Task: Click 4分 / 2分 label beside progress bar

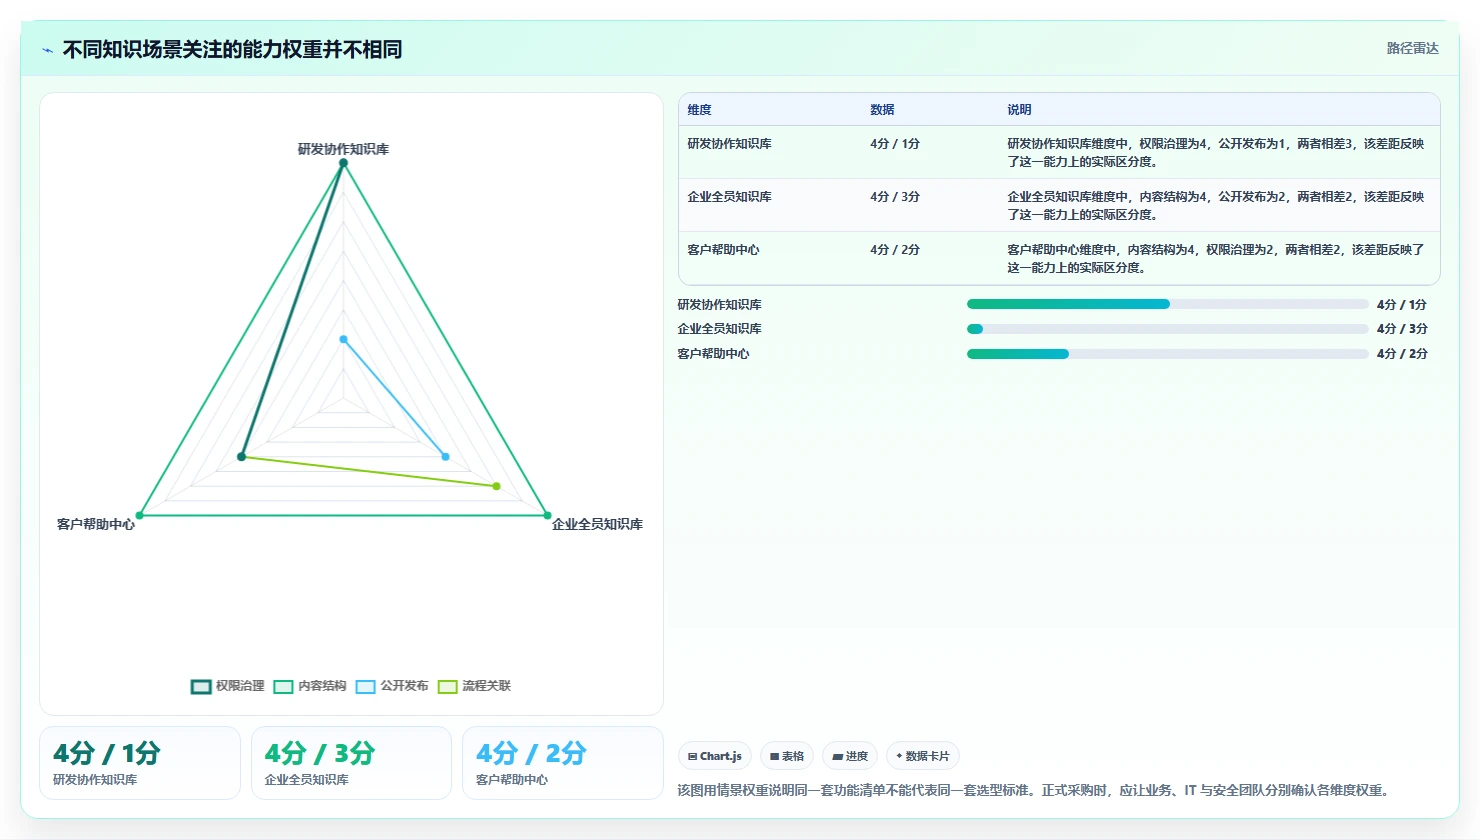Action: coord(1402,354)
